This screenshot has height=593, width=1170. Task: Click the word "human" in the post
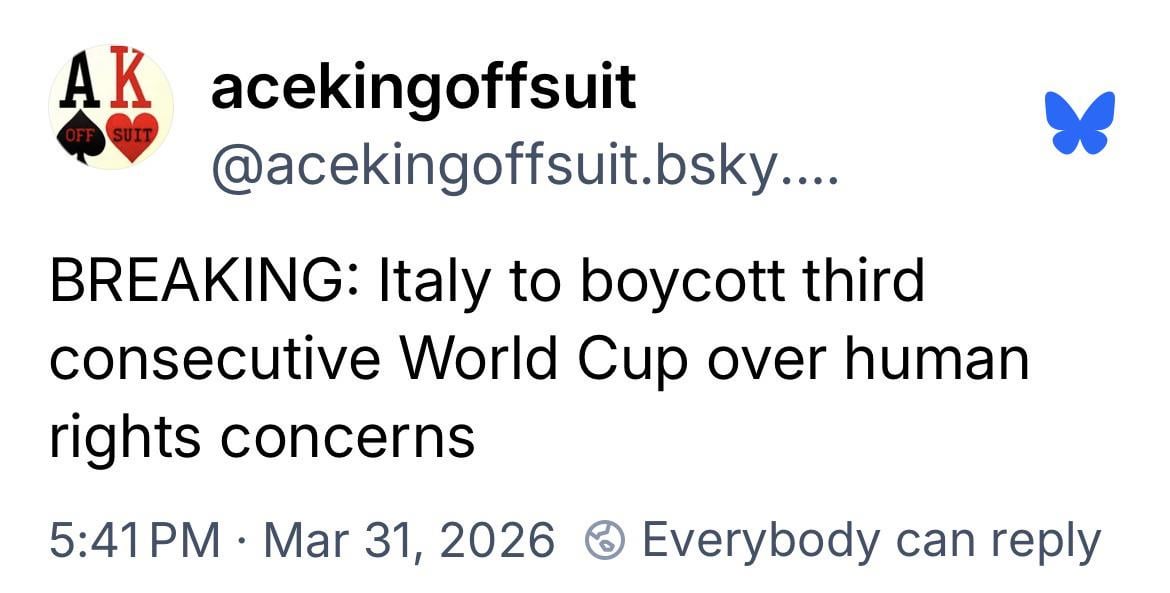(x=936, y=359)
